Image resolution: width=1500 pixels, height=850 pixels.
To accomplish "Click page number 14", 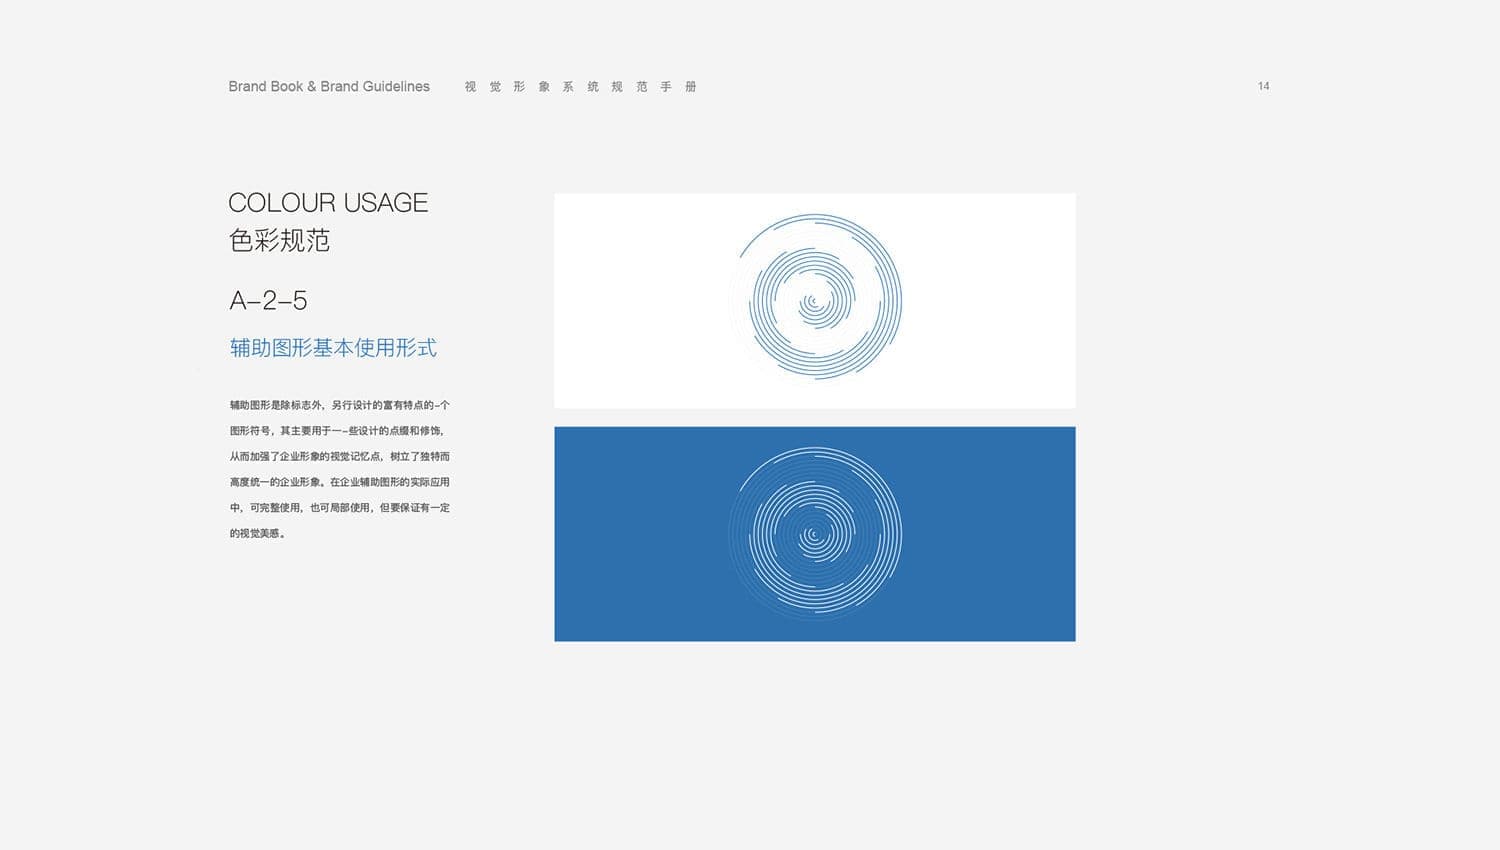I will pyautogui.click(x=1263, y=86).
